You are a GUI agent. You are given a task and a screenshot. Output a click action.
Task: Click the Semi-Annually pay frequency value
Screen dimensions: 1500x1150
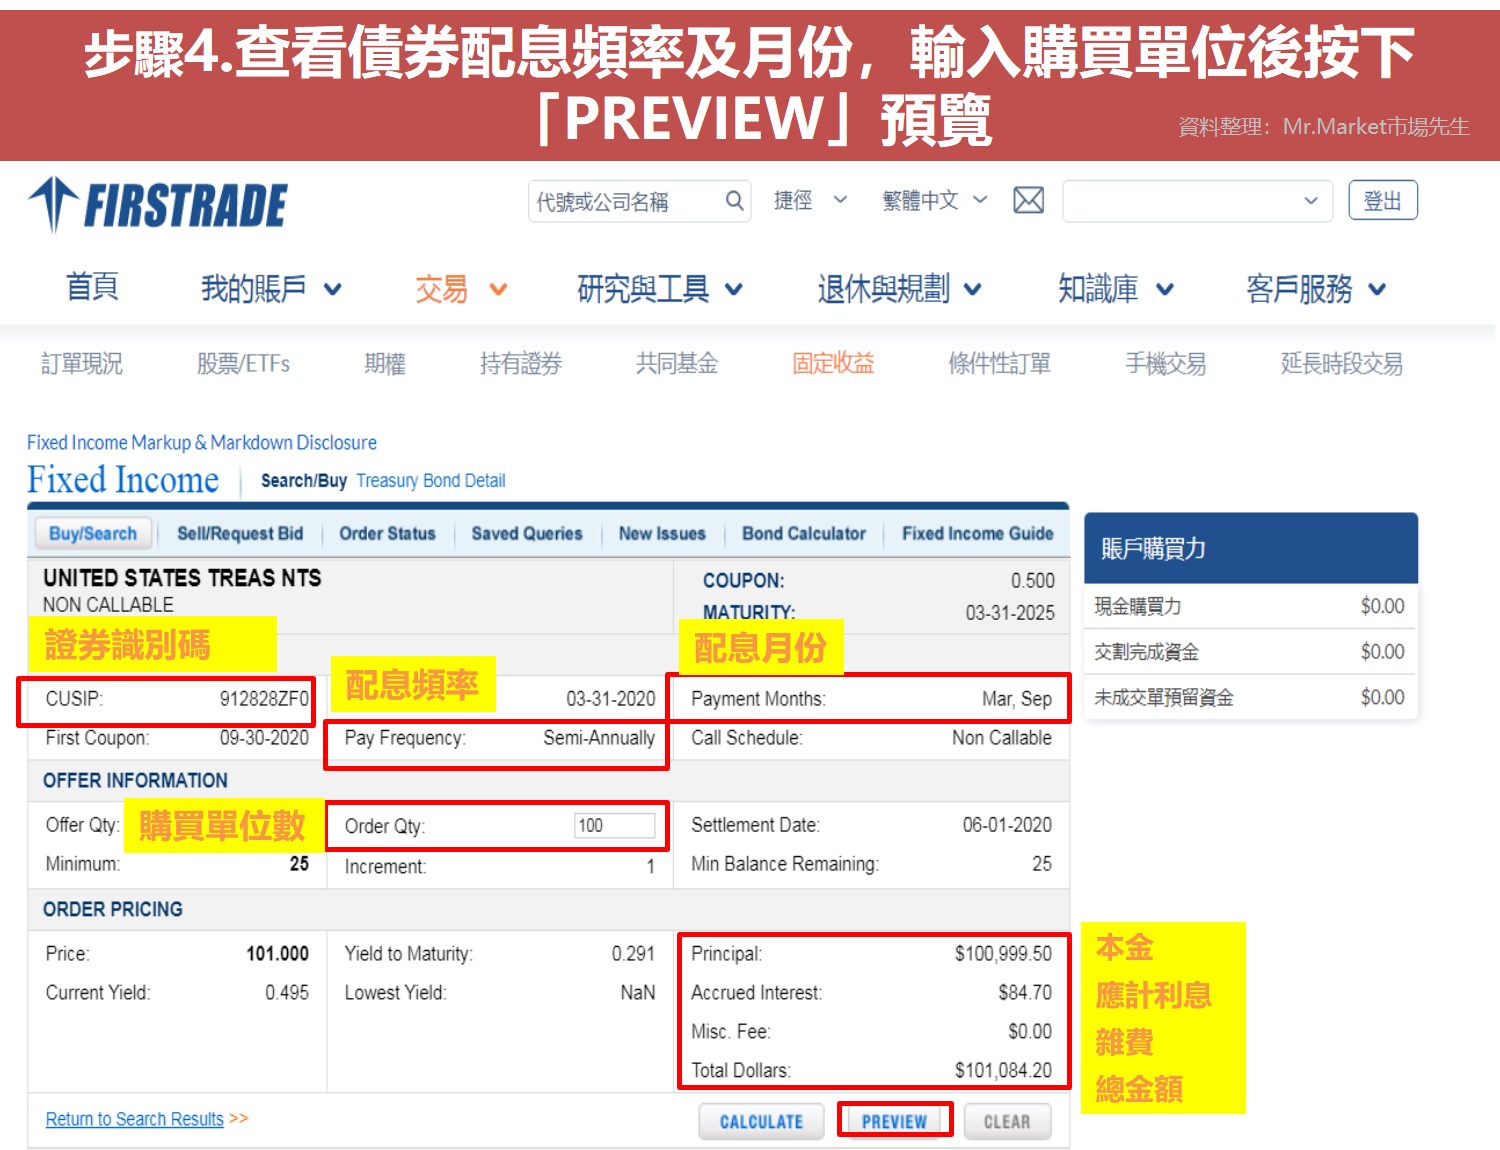click(x=599, y=738)
